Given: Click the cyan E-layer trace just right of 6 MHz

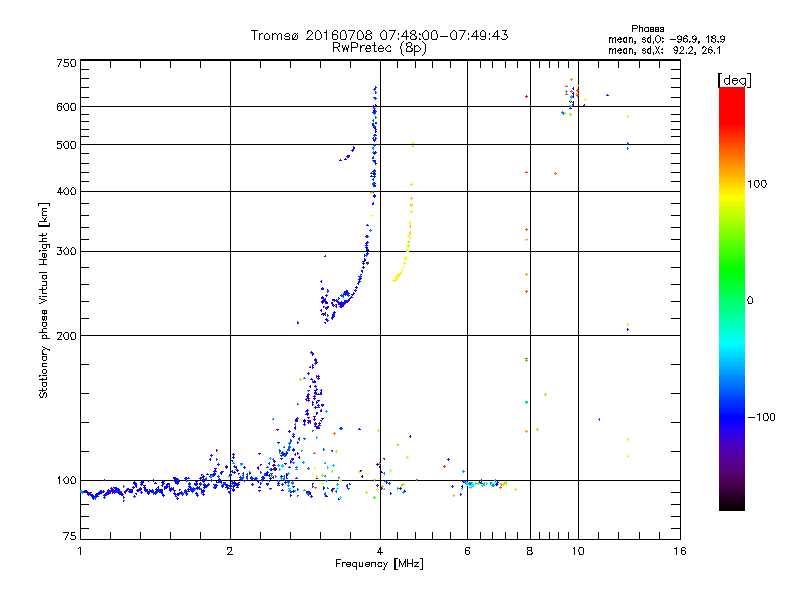Looking at the screenshot, I should (482, 483).
